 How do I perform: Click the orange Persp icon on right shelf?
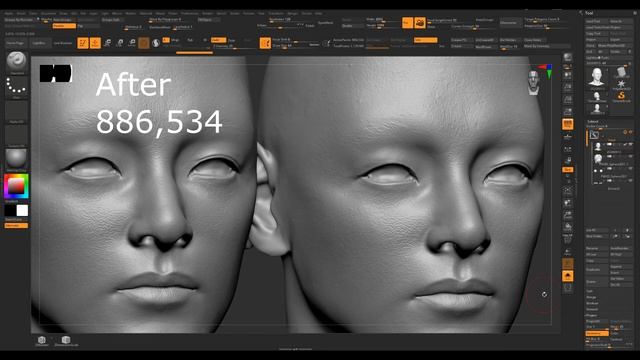click(x=568, y=124)
